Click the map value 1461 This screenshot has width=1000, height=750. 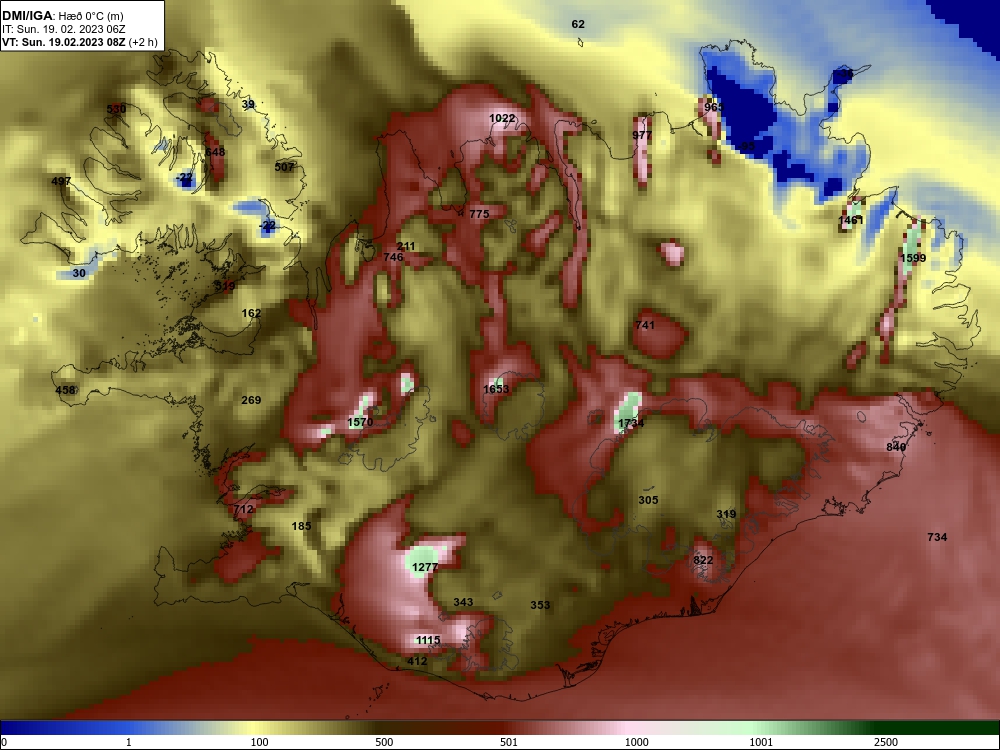[x=850, y=221]
